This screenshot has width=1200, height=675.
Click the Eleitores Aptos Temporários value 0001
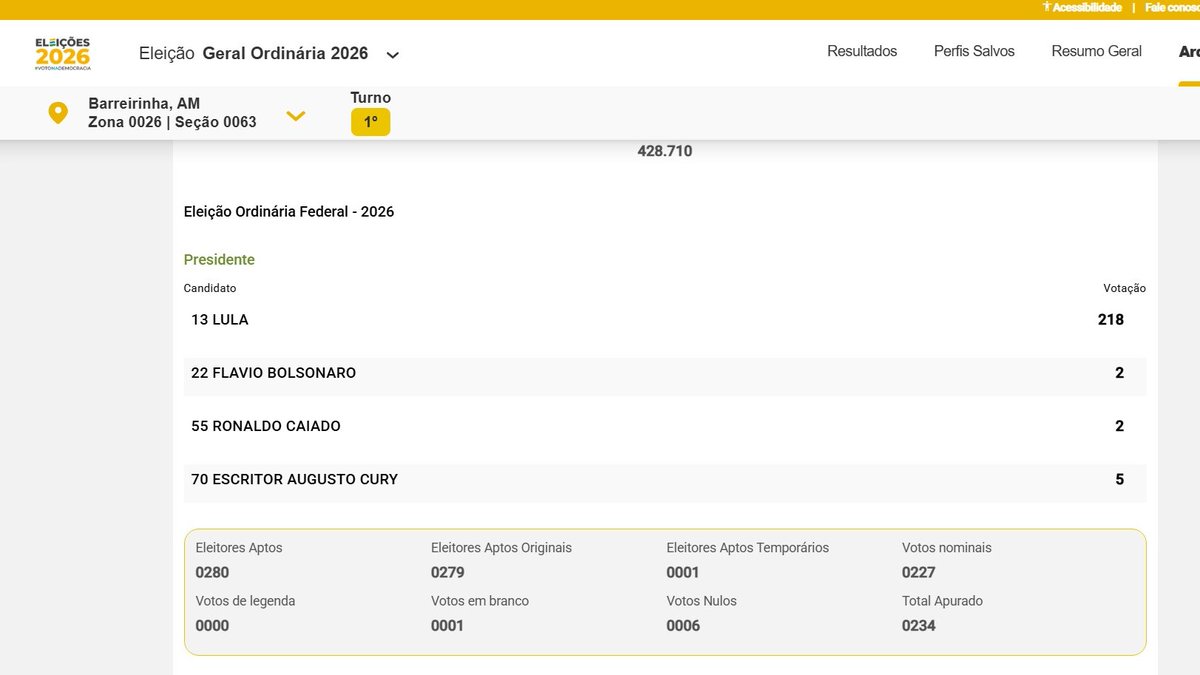pos(683,573)
